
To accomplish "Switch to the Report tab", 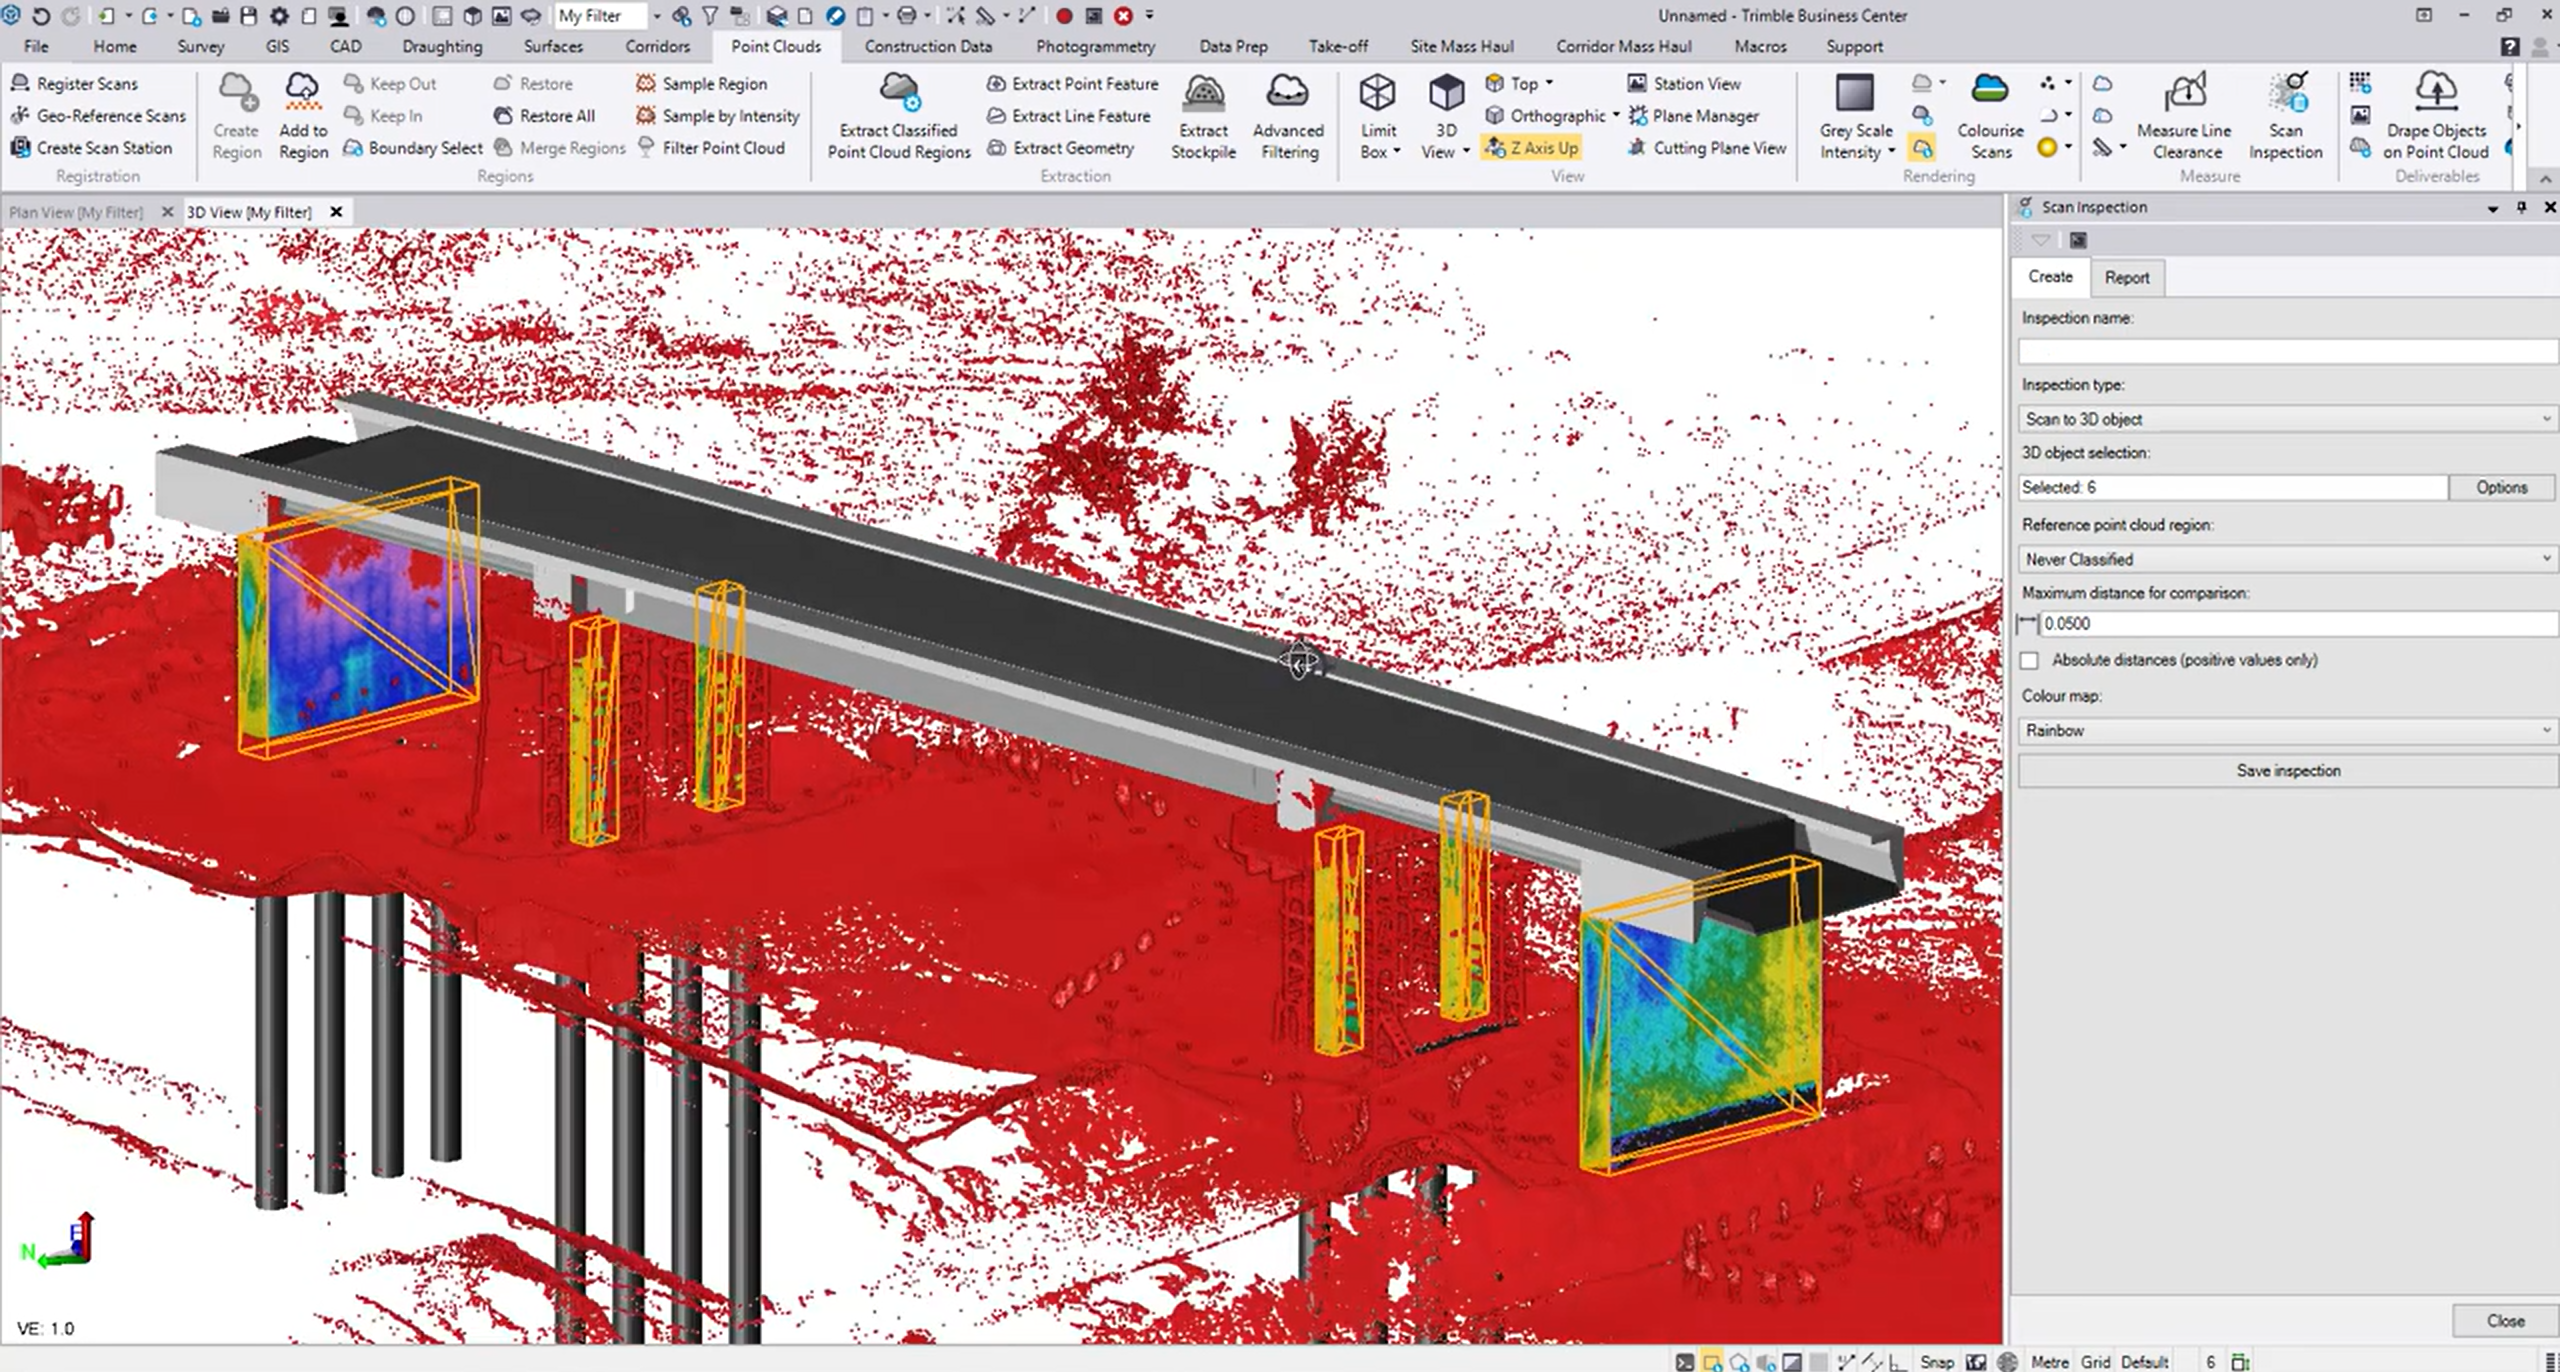I will pyautogui.click(x=2126, y=278).
